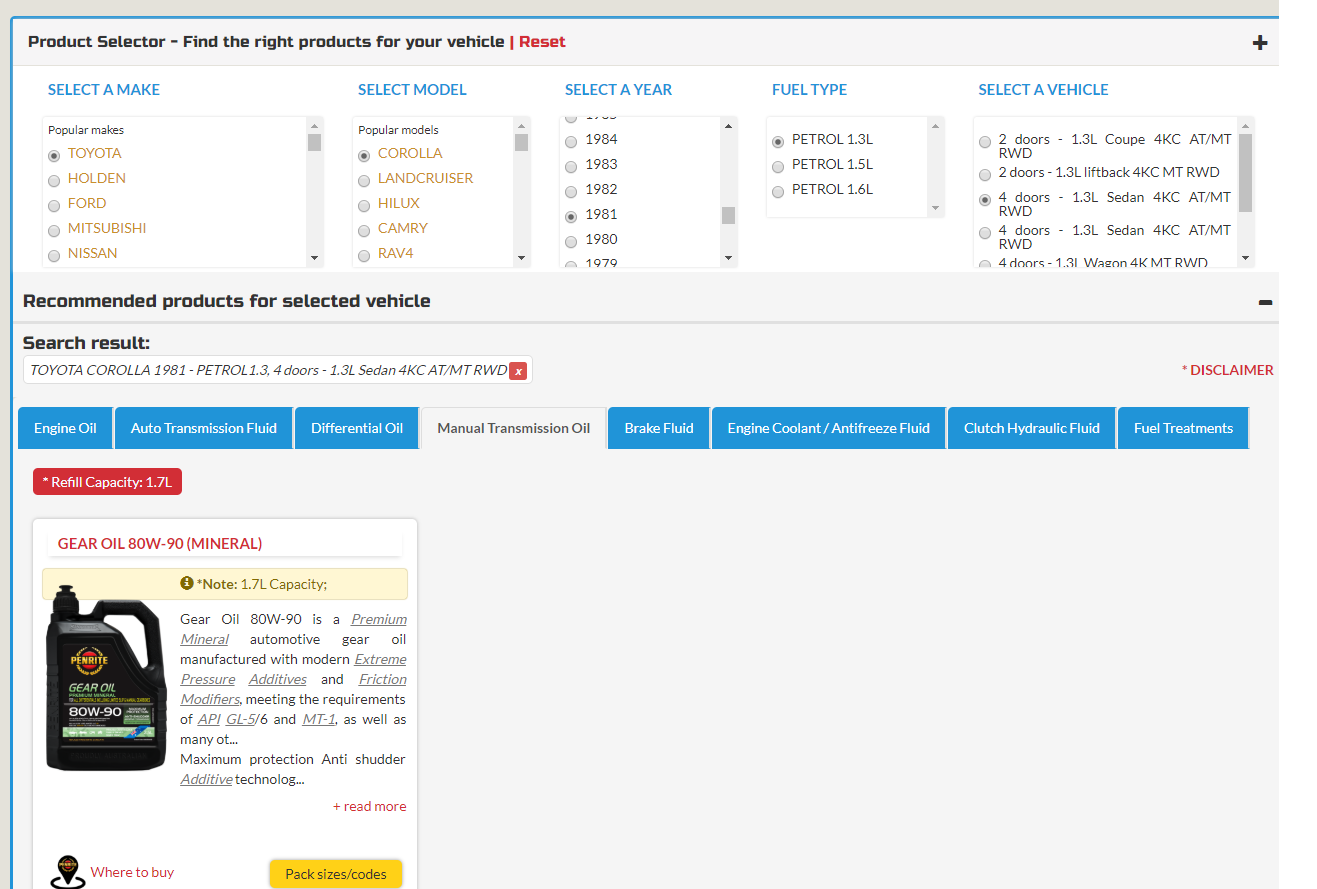
Task: Switch to Brake Fluid tab
Action: 659,428
